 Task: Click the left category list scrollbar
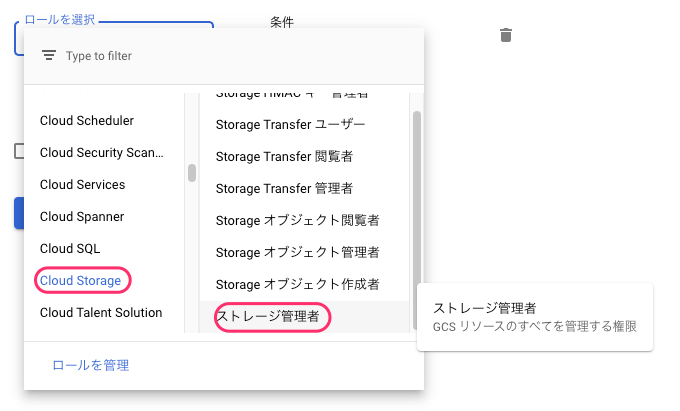click(x=192, y=173)
